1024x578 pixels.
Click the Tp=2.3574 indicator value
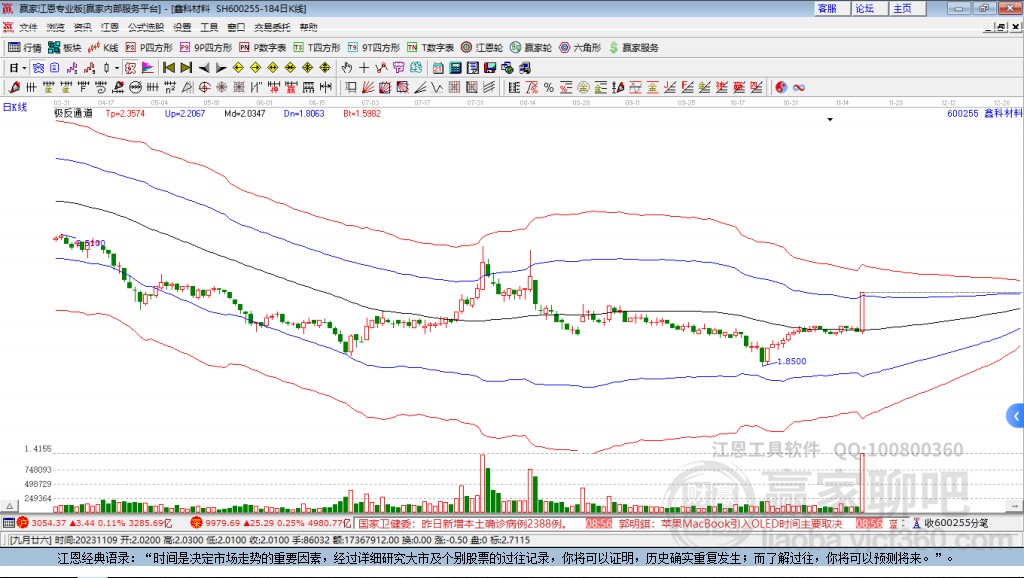point(125,114)
